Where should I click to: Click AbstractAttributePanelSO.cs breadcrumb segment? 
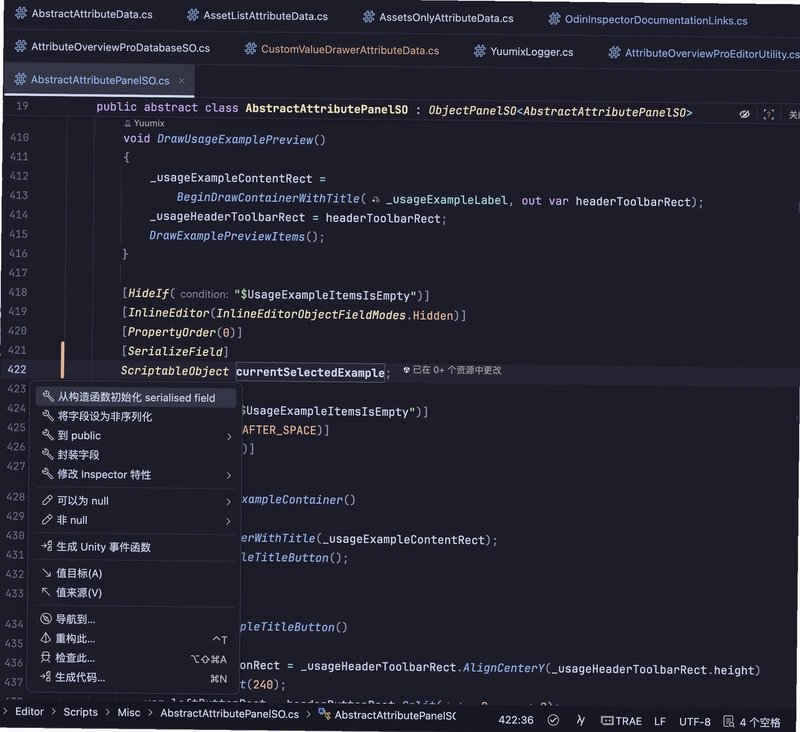230,714
